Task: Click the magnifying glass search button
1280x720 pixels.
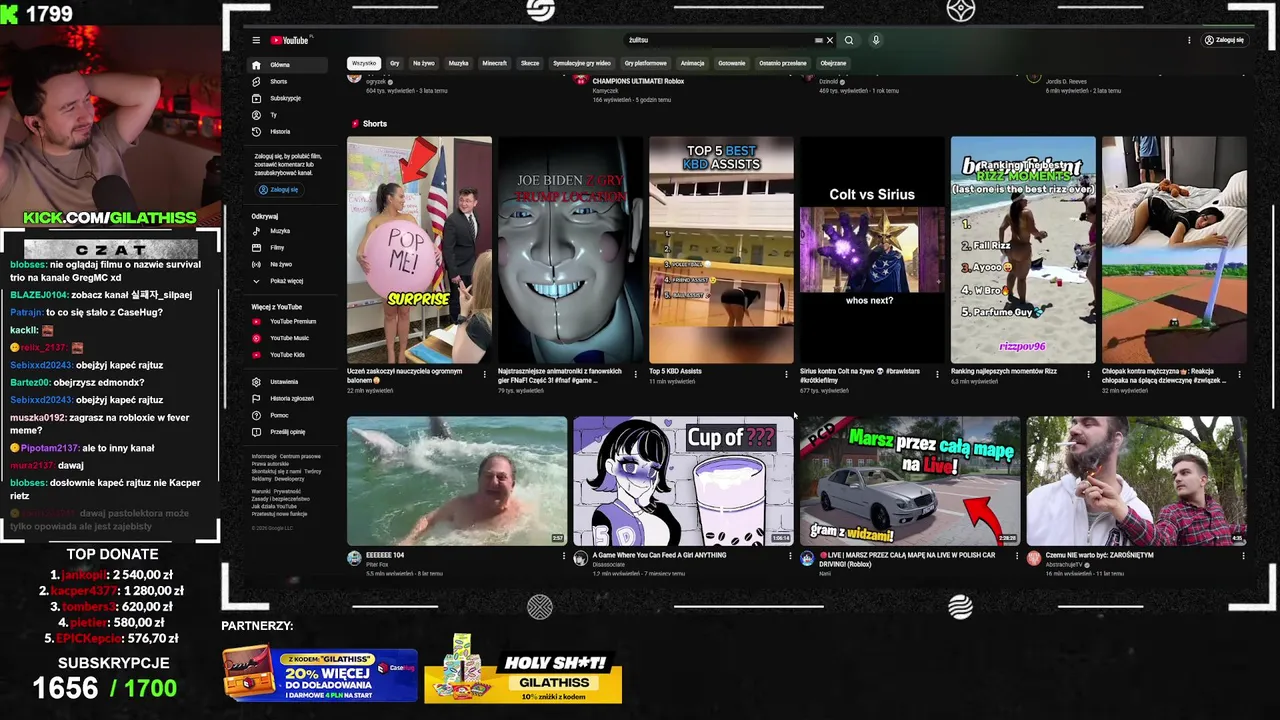Action: pyautogui.click(x=849, y=40)
